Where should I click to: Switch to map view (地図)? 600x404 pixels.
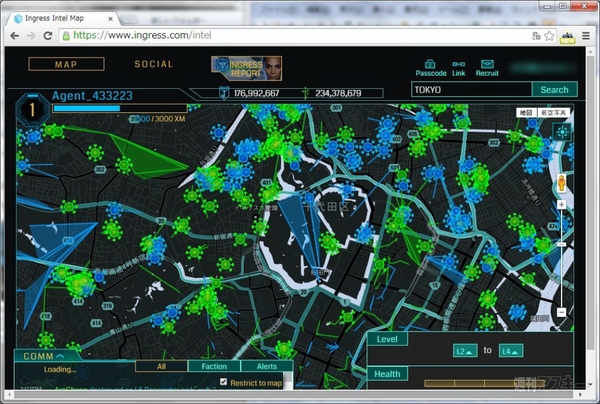click(x=527, y=112)
